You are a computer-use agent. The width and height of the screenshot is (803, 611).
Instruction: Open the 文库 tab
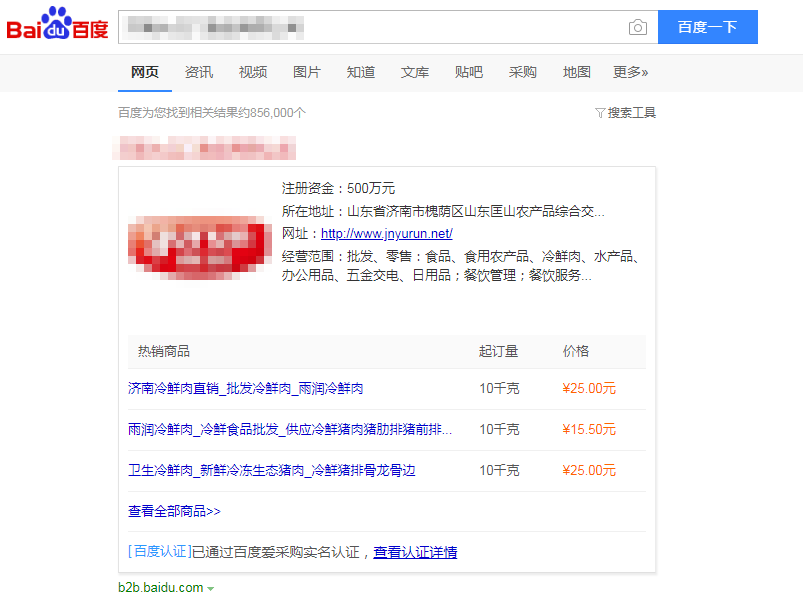(415, 72)
